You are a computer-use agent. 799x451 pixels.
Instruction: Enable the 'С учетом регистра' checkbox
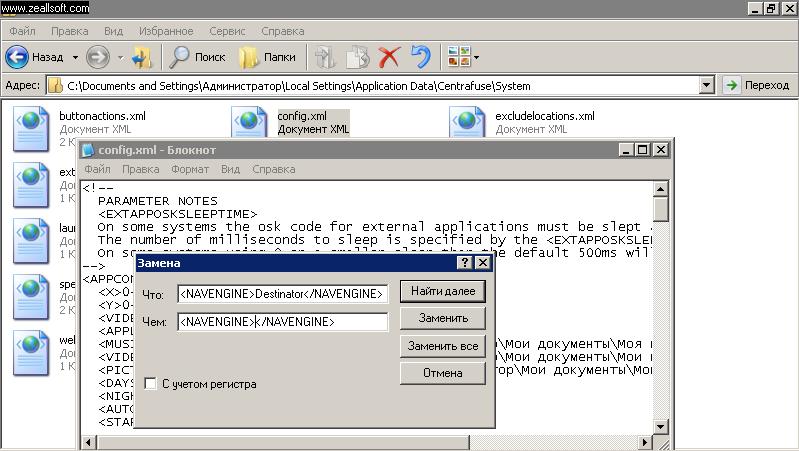151,384
